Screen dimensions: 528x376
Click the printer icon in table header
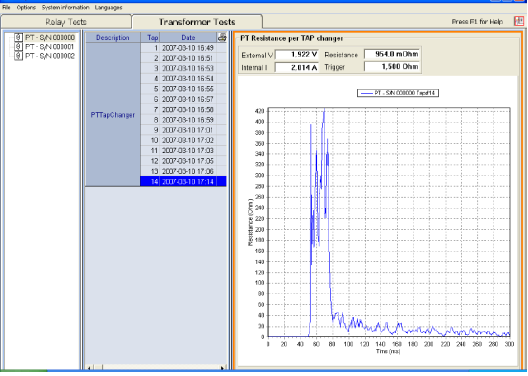point(222,37)
